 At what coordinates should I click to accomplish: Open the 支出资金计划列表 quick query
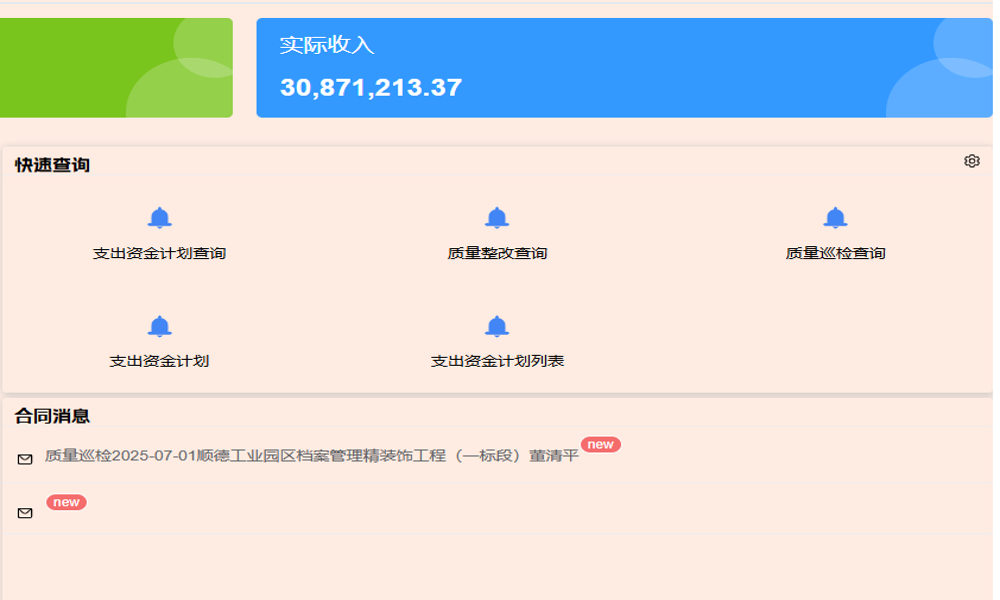click(x=496, y=361)
